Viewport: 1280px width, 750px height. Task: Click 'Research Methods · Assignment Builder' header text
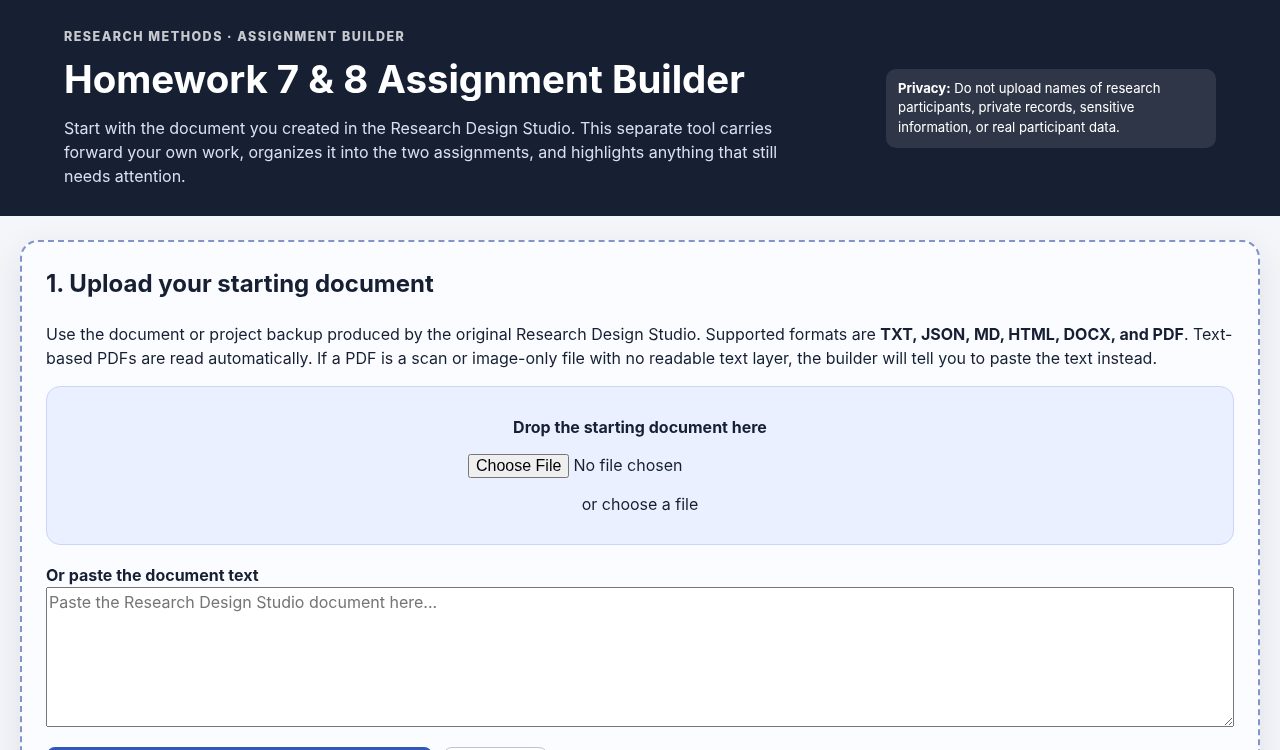(x=234, y=36)
